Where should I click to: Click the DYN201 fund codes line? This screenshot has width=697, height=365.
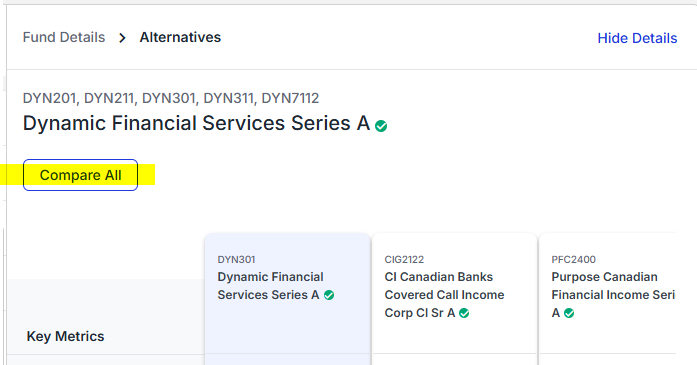(171, 98)
